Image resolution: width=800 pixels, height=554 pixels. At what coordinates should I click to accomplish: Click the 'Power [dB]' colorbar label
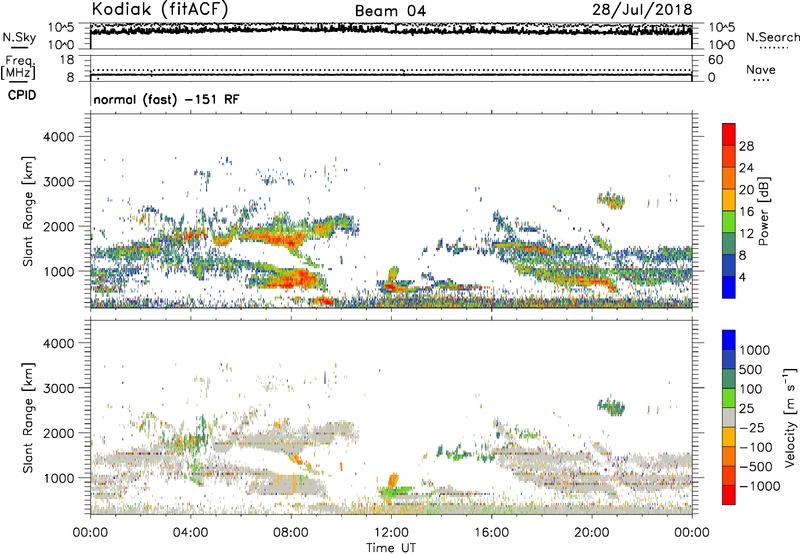(763, 211)
